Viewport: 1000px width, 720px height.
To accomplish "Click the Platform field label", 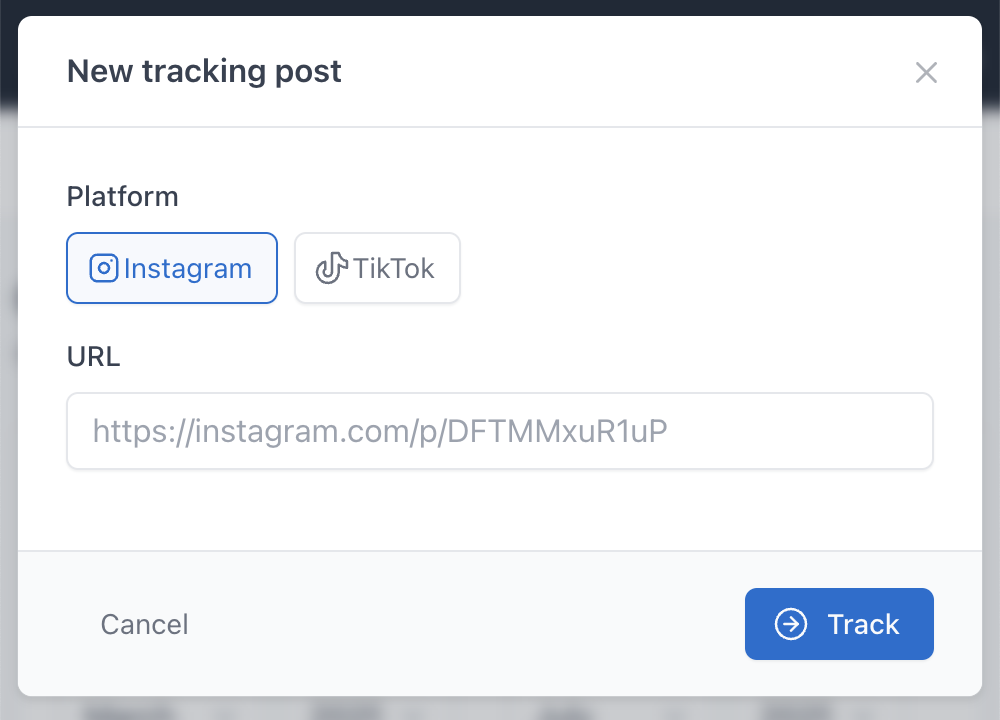I will [122, 197].
